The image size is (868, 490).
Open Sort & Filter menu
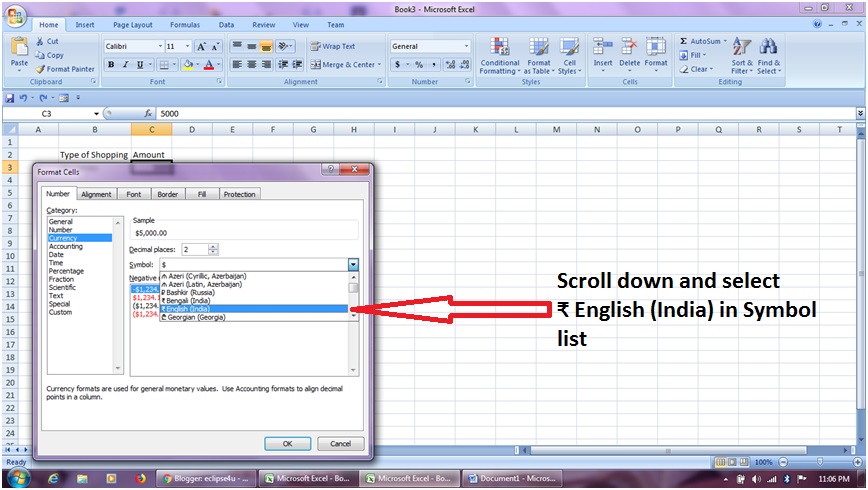(x=742, y=55)
